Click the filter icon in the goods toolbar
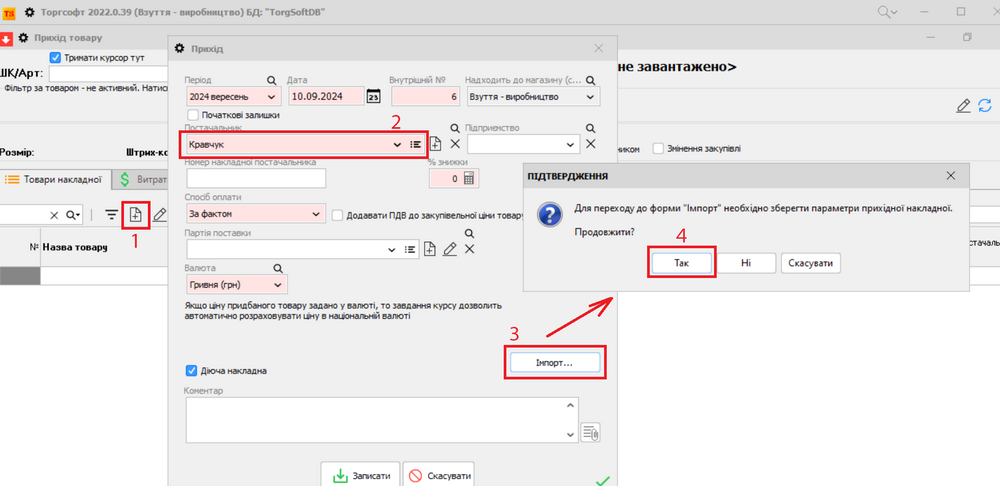This screenshot has width=1000, height=486. (x=112, y=214)
